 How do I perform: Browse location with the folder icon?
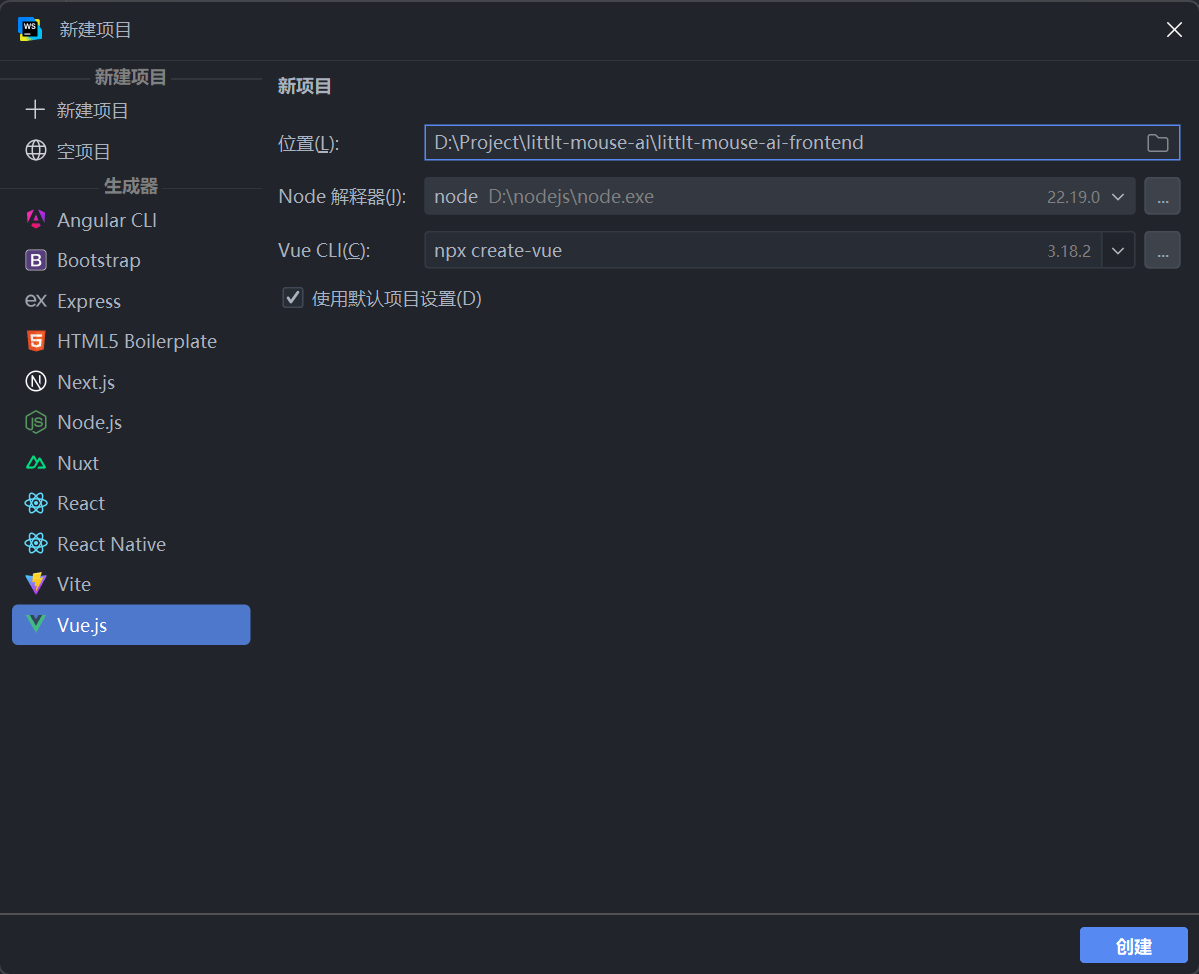(1158, 143)
